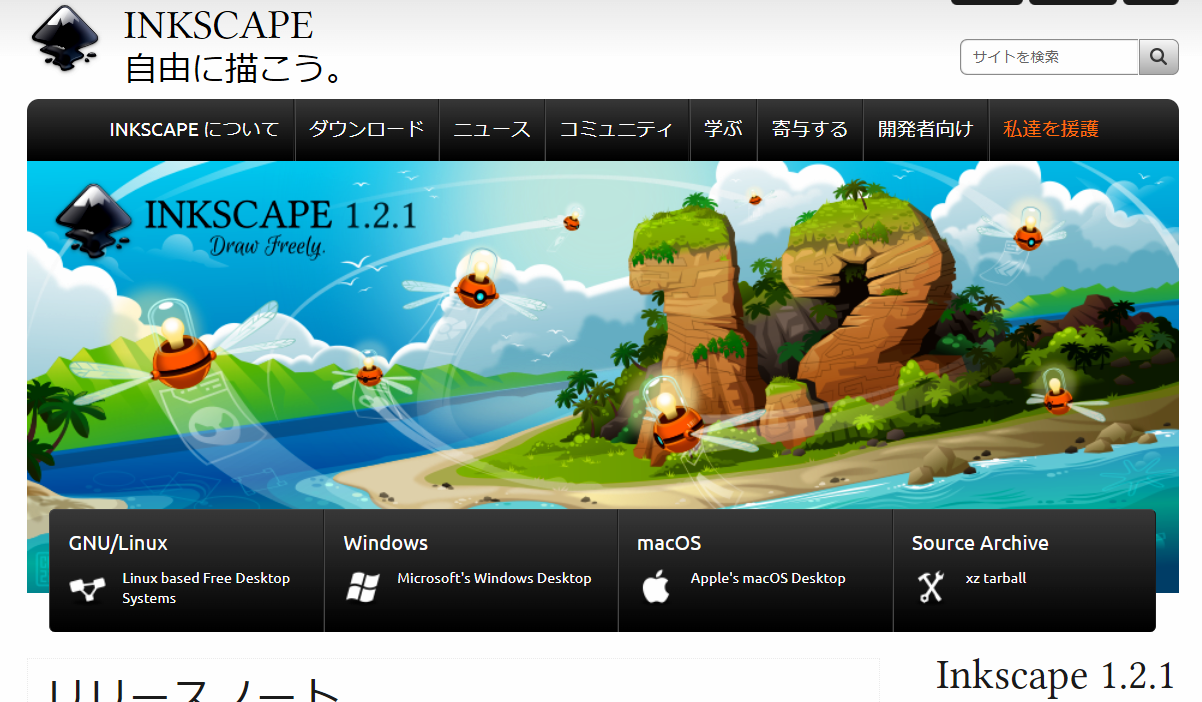Click the Apple logo icon
This screenshot has width=1202, height=702.
[x=655, y=588]
